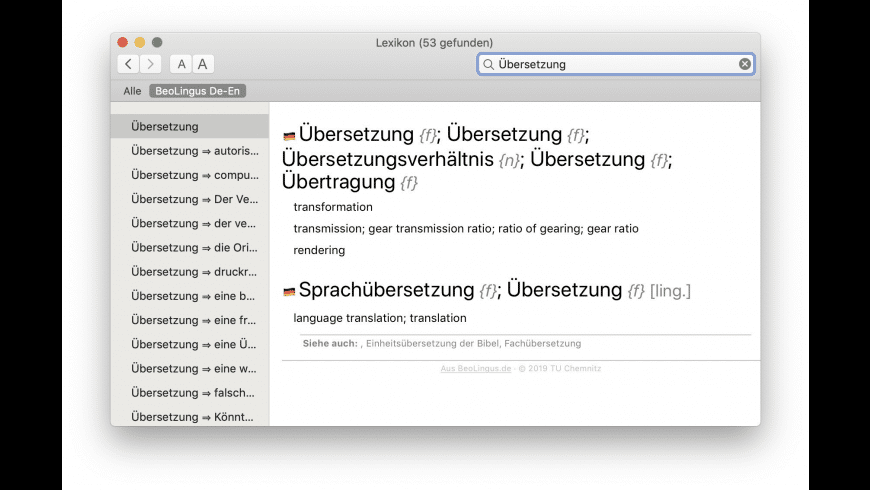870x490 pixels.
Task: Click the red close window button
Action: click(x=123, y=42)
